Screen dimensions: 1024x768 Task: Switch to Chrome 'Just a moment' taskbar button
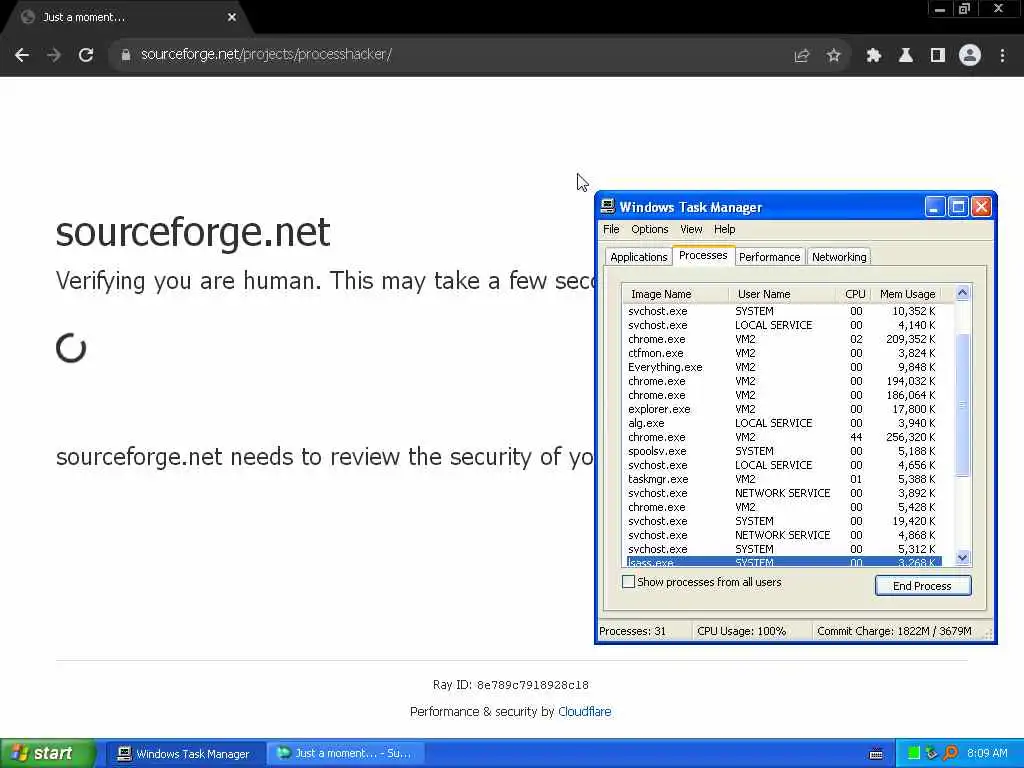click(346, 754)
